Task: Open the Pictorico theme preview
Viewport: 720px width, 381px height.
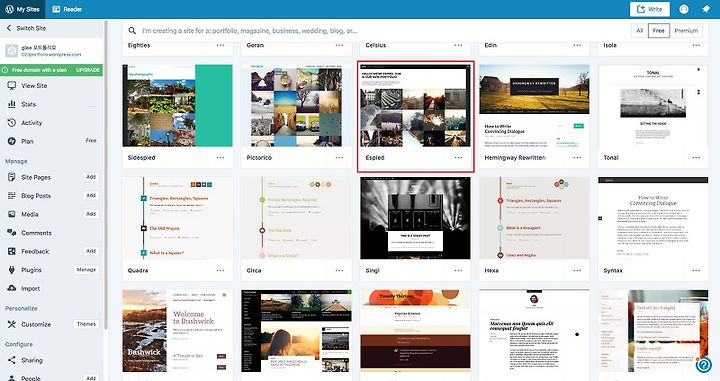Action: (x=296, y=106)
